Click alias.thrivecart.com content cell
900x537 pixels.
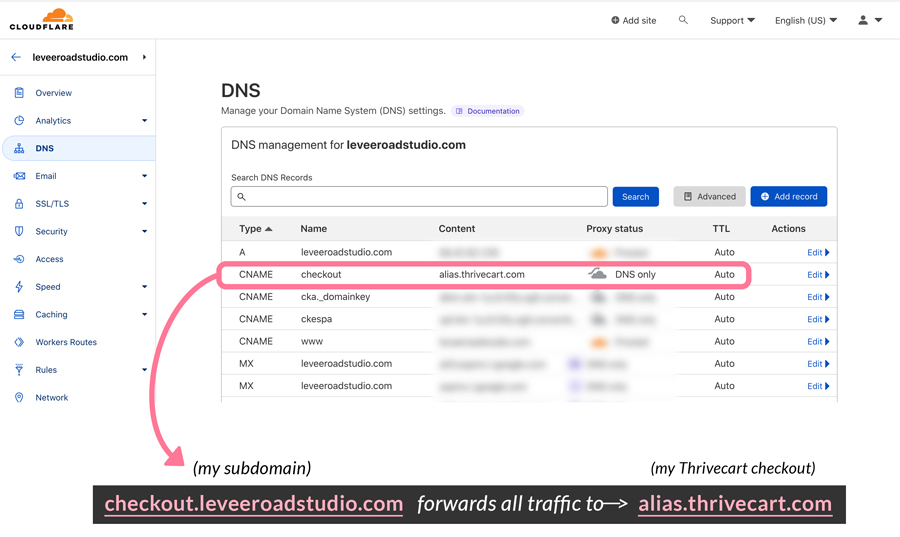[482, 274]
